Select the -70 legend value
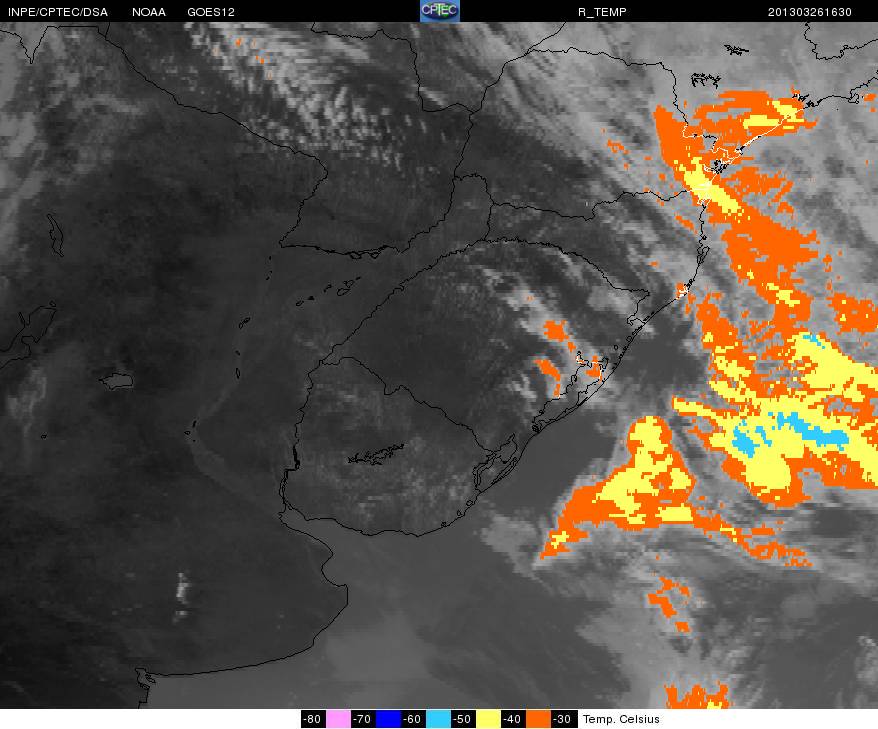This screenshot has height=729, width=878. [x=363, y=719]
